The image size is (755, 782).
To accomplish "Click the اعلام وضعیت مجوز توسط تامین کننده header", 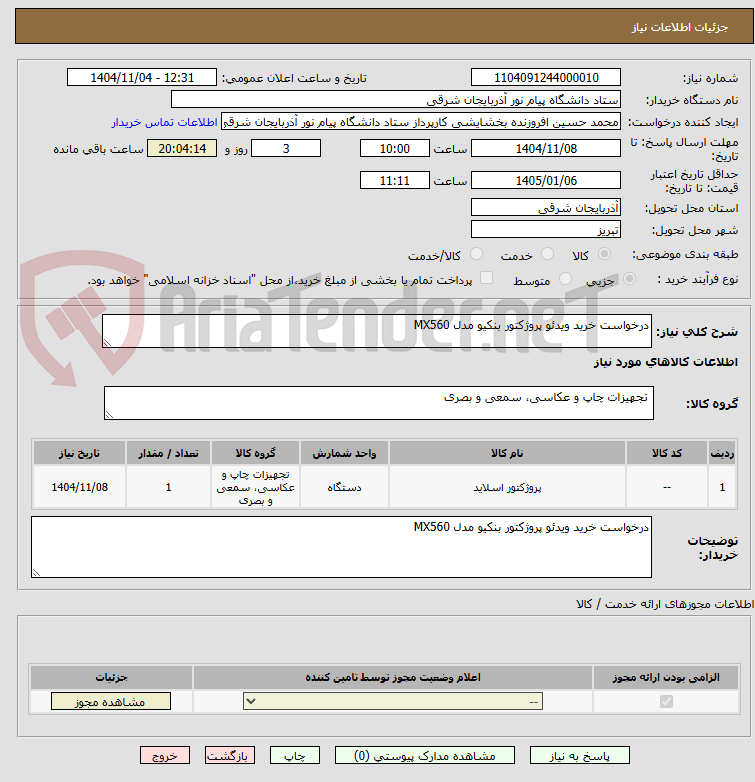I will click(393, 677).
